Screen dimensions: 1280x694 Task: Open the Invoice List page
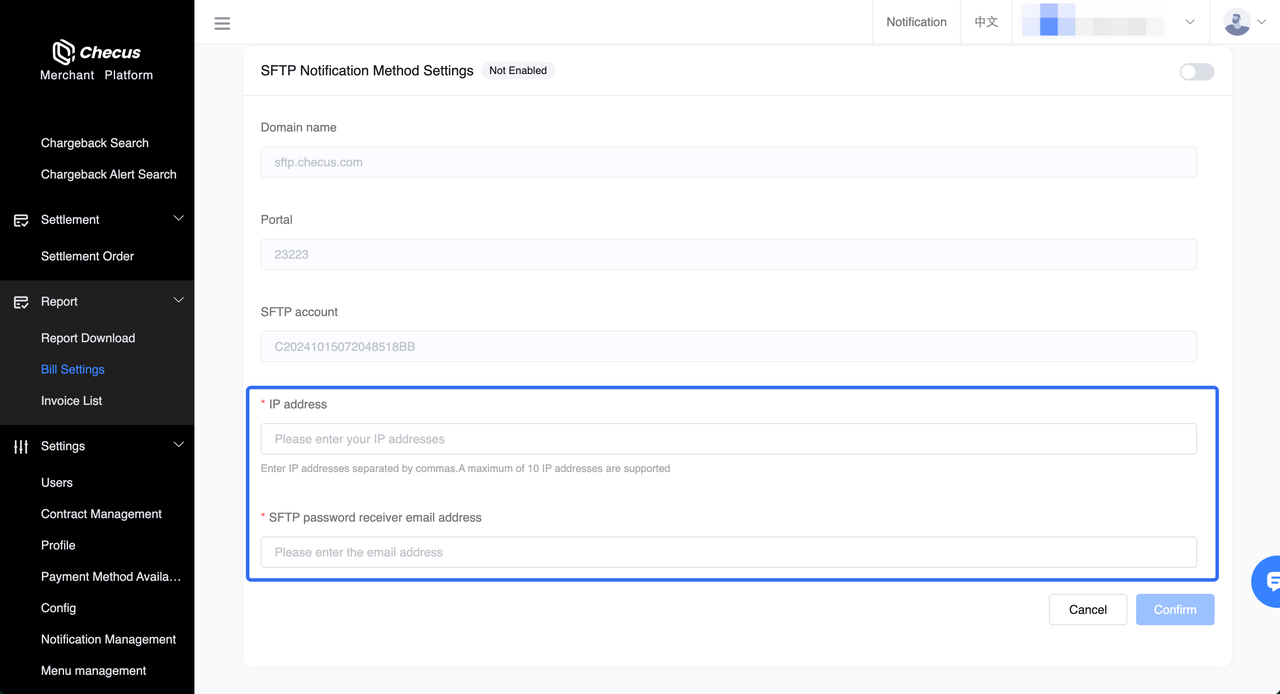click(x=71, y=401)
